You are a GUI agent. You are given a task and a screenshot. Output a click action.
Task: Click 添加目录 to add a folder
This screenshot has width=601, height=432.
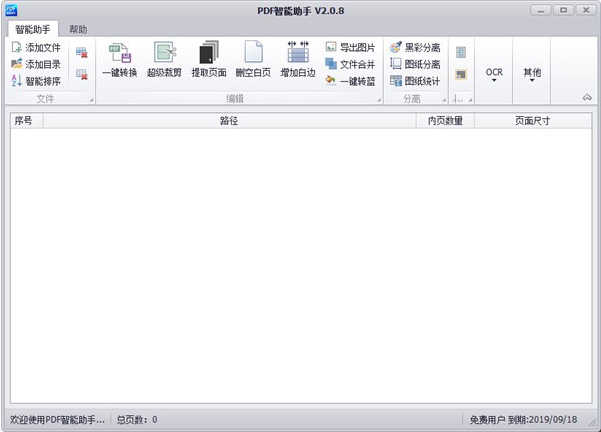(x=36, y=64)
